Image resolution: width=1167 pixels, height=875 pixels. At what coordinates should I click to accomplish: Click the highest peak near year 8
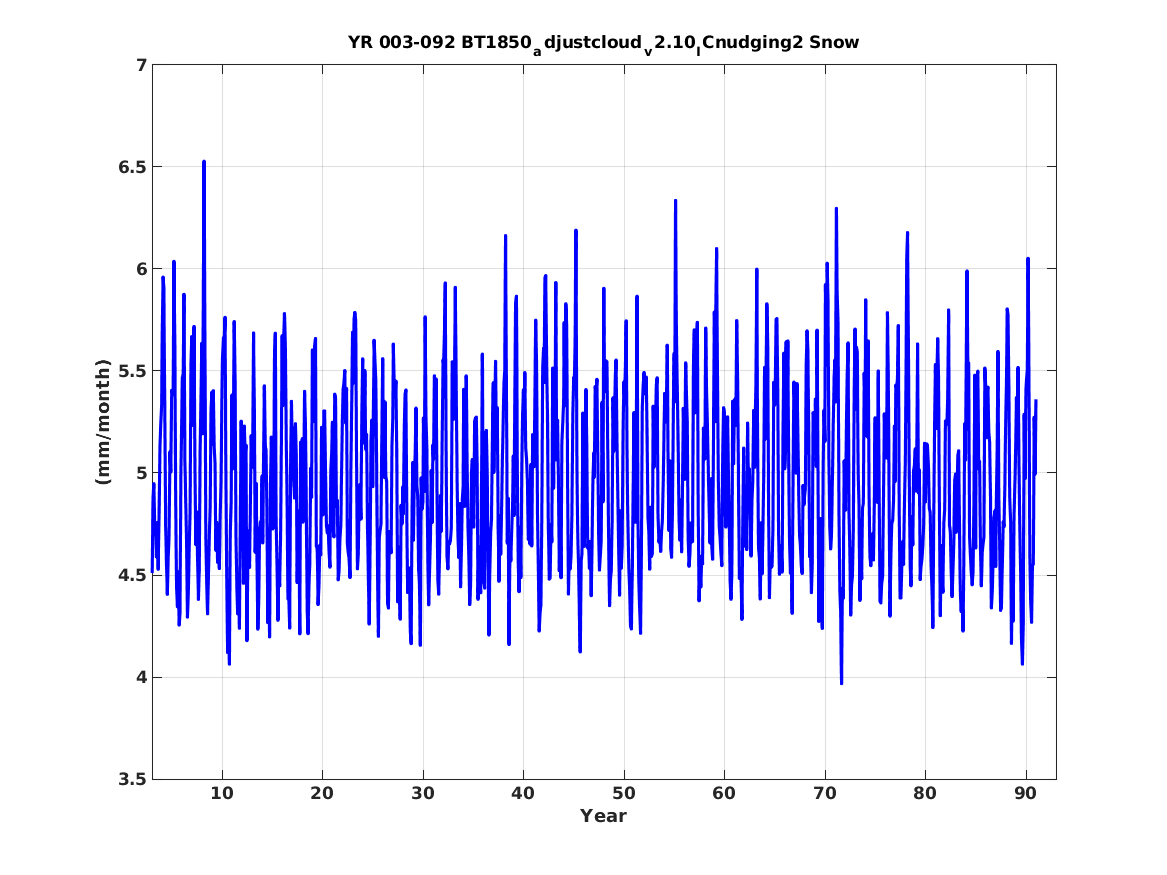coord(204,162)
